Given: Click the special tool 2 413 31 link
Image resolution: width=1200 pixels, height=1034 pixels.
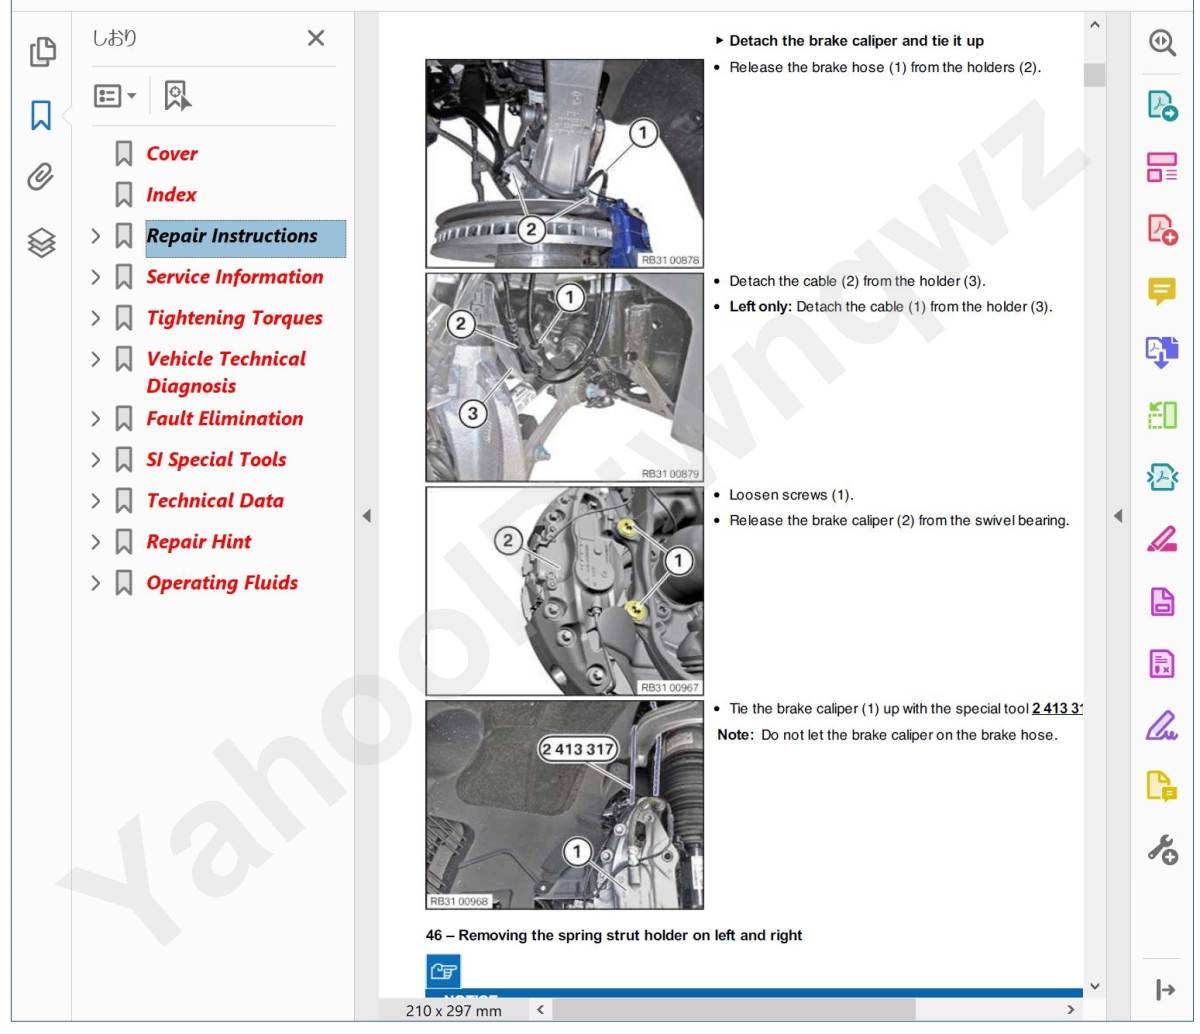Looking at the screenshot, I should coord(1057,709).
